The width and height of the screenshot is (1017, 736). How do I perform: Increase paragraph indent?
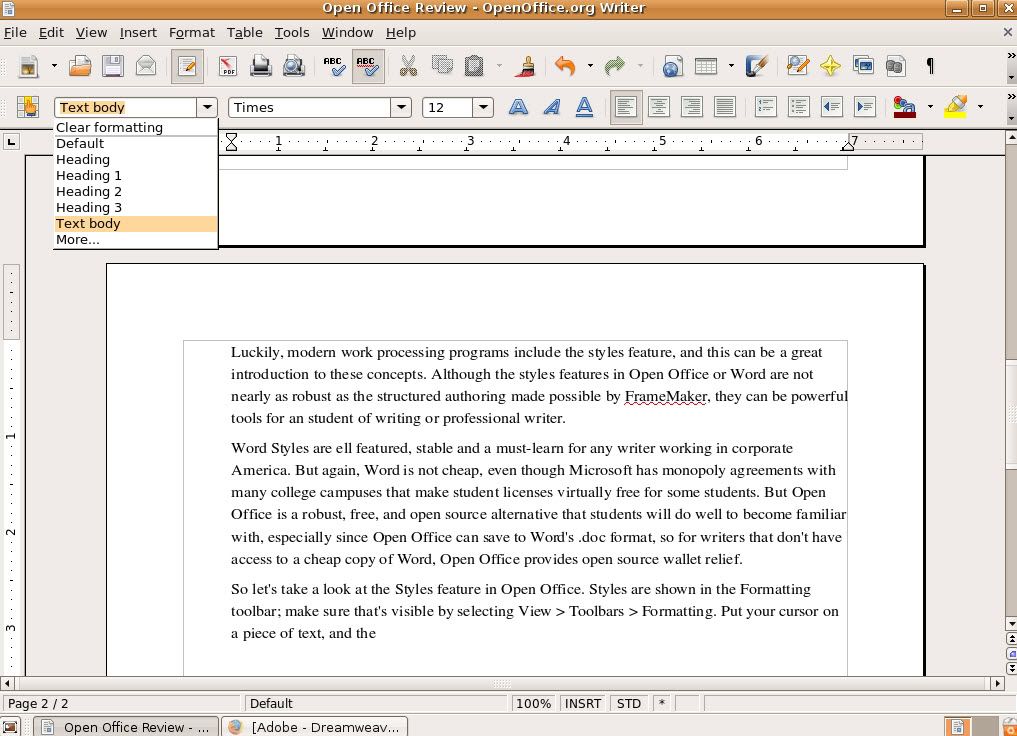click(865, 107)
